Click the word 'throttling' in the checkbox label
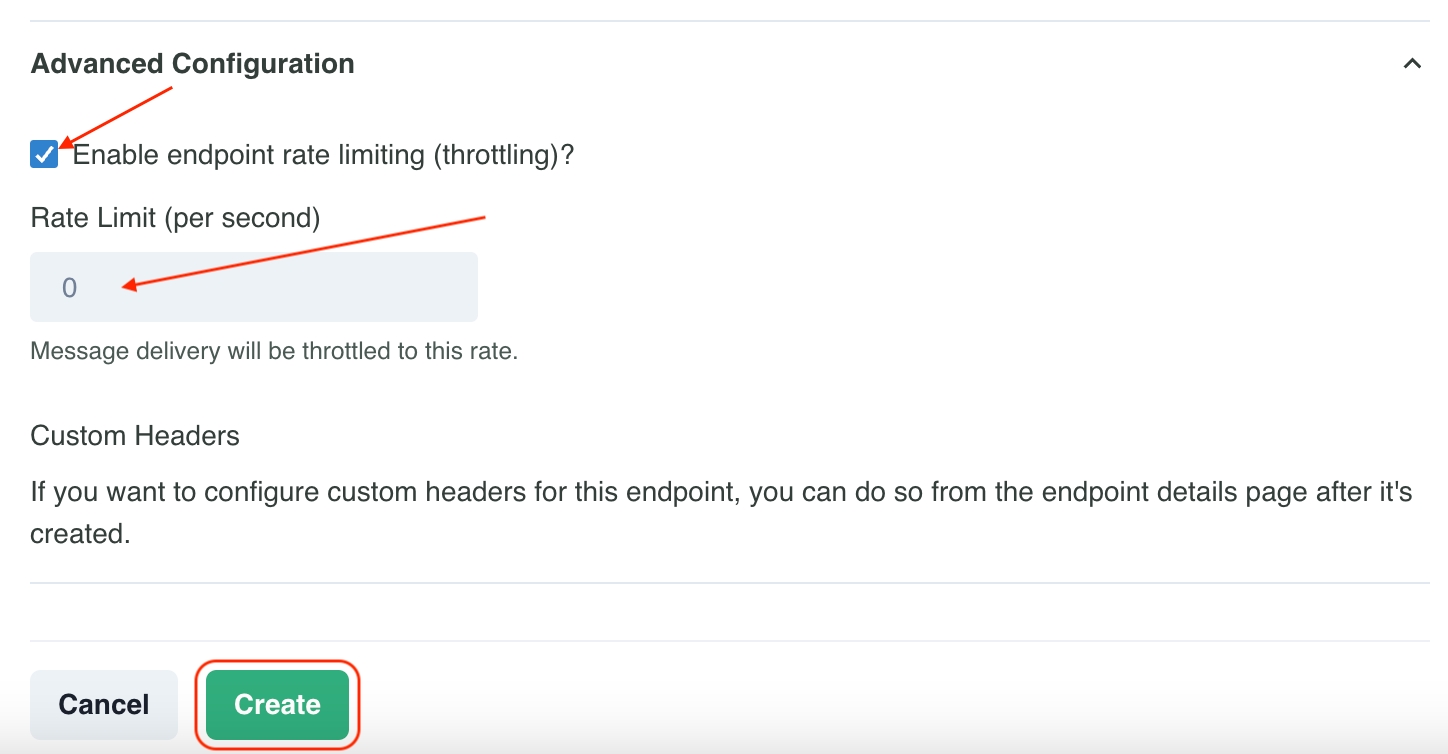Image resolution: width=1448 pixels, height=754 pixels. pyautogui.click(x=493, y=155)
